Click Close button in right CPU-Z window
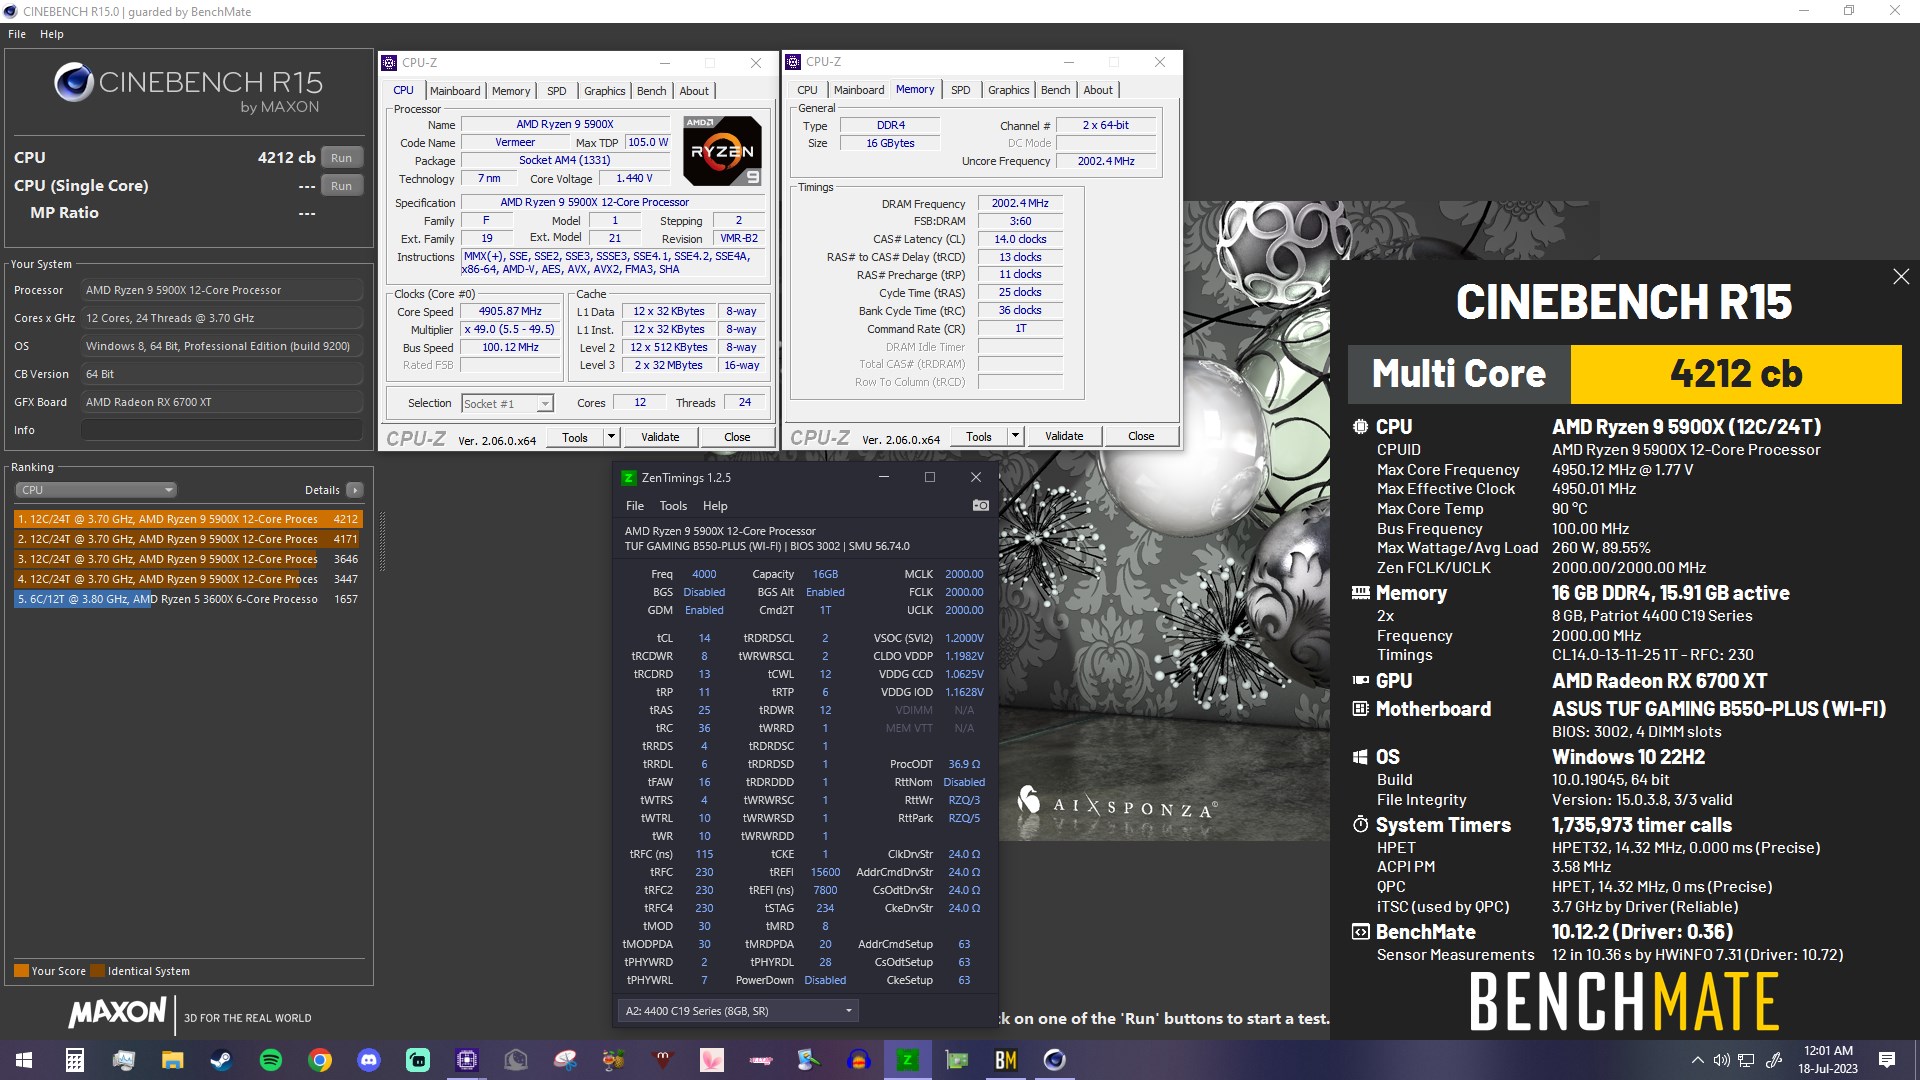The height and width of the screenshot is (1080, 1920). click(x=1141, y=436)
